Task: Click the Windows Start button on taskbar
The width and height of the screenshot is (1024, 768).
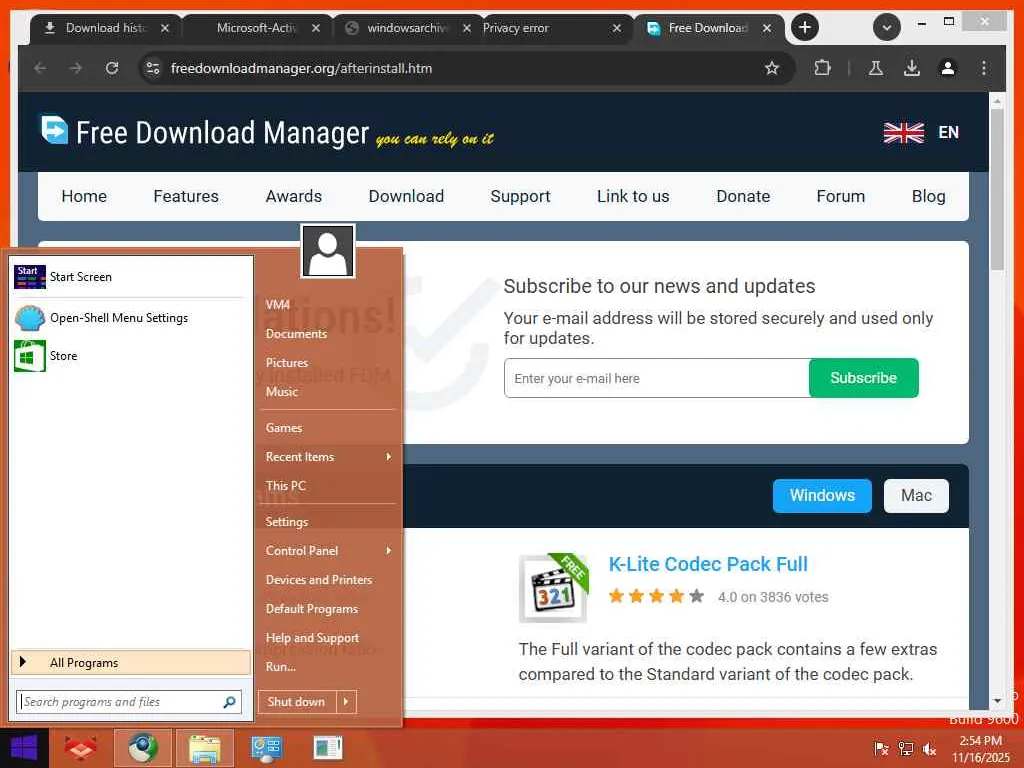Action: (x=24, y=748)
